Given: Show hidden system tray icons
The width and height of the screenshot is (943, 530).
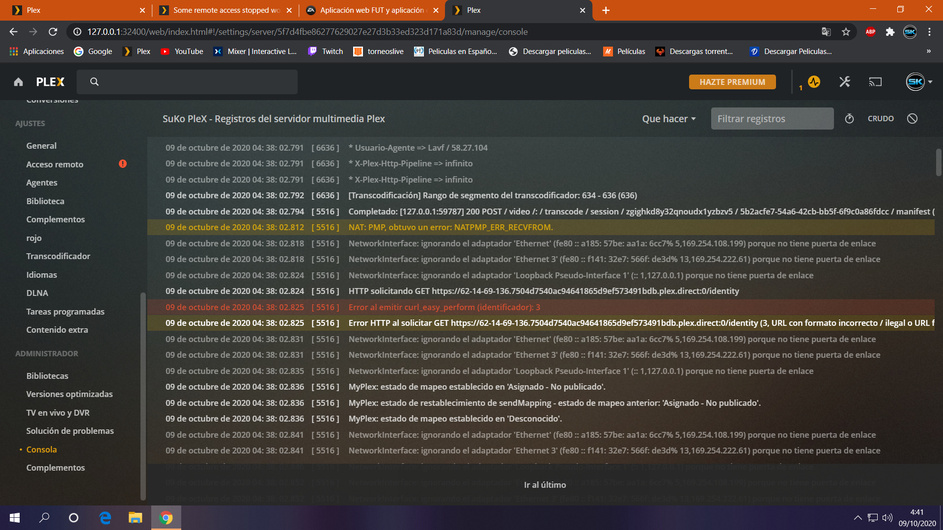Looking at the screenshot, I should [858, 517].
